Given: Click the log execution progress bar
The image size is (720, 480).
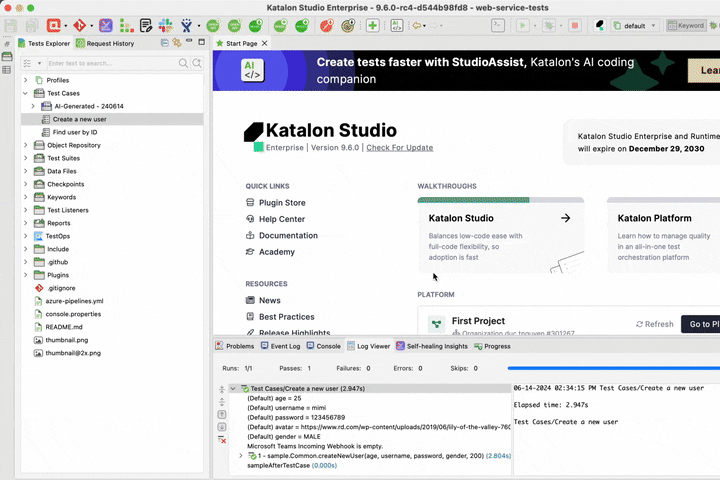Looking at the screenshot, I should pyautogui.click(x=613, y=368).
